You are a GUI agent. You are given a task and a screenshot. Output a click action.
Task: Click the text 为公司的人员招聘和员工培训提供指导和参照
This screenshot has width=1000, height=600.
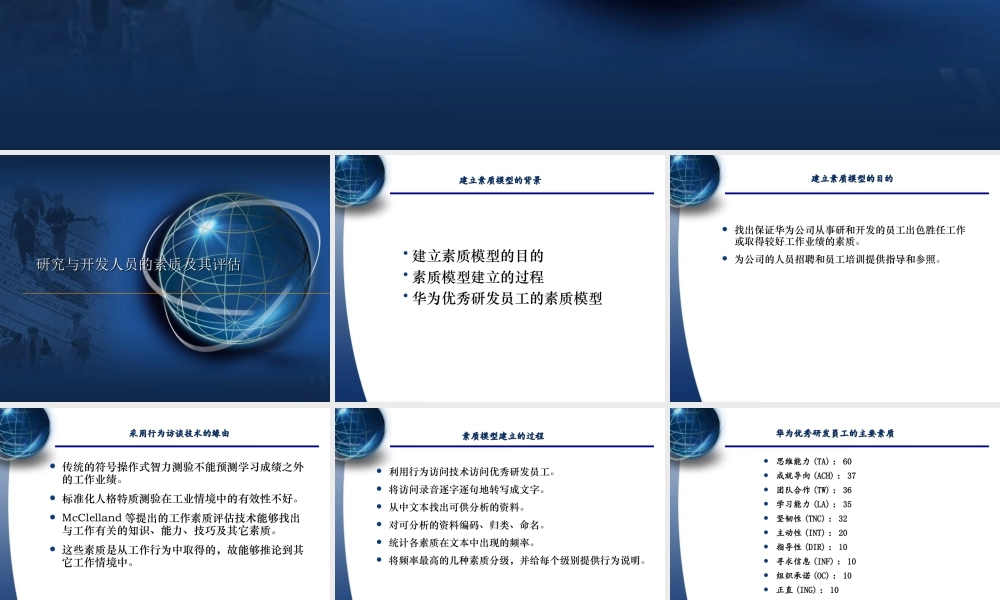(x=837, y=259)
